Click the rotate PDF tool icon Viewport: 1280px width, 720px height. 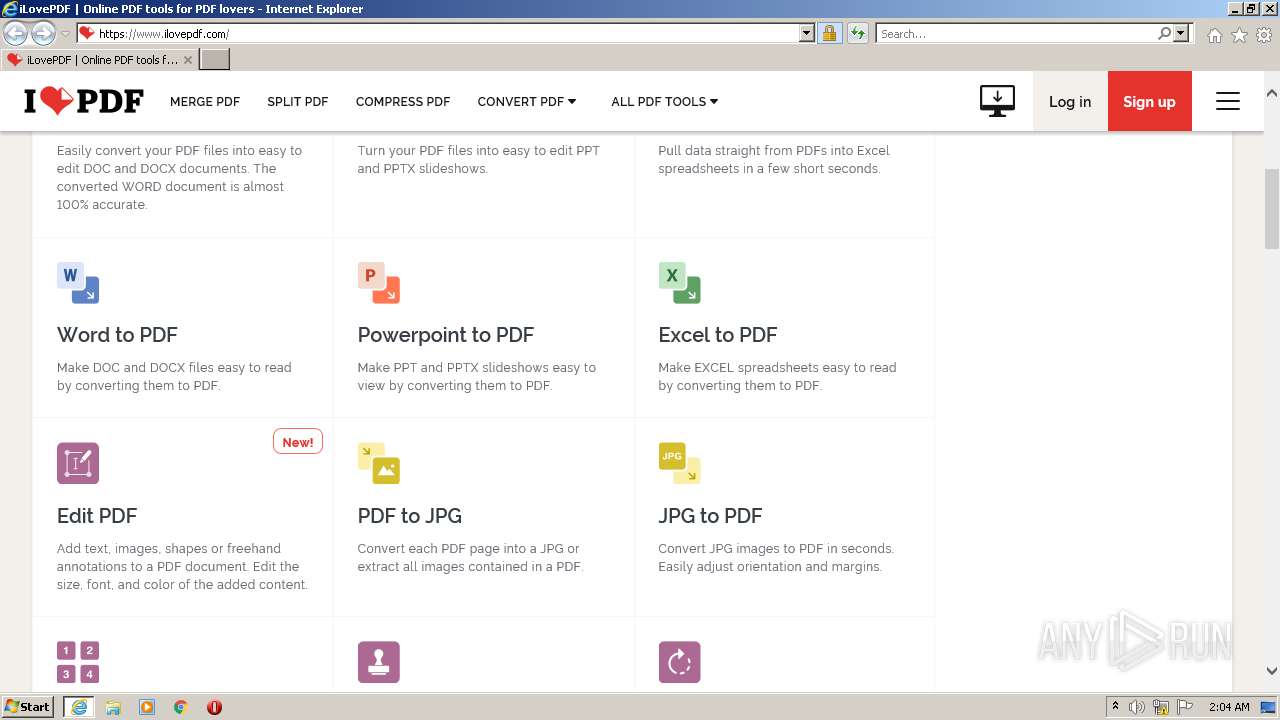(x=680, y=662)
